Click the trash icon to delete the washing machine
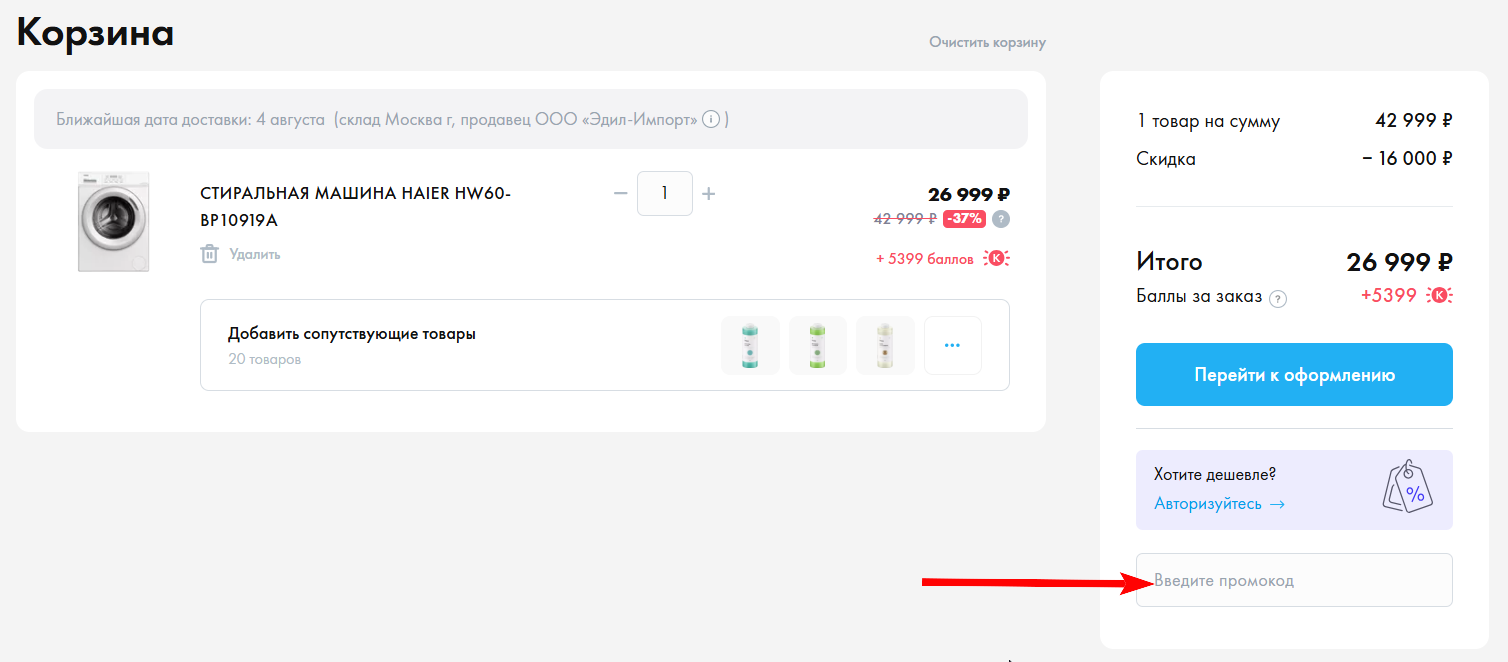The height and width of the screenshot is (662, 1508). [209, 254]
